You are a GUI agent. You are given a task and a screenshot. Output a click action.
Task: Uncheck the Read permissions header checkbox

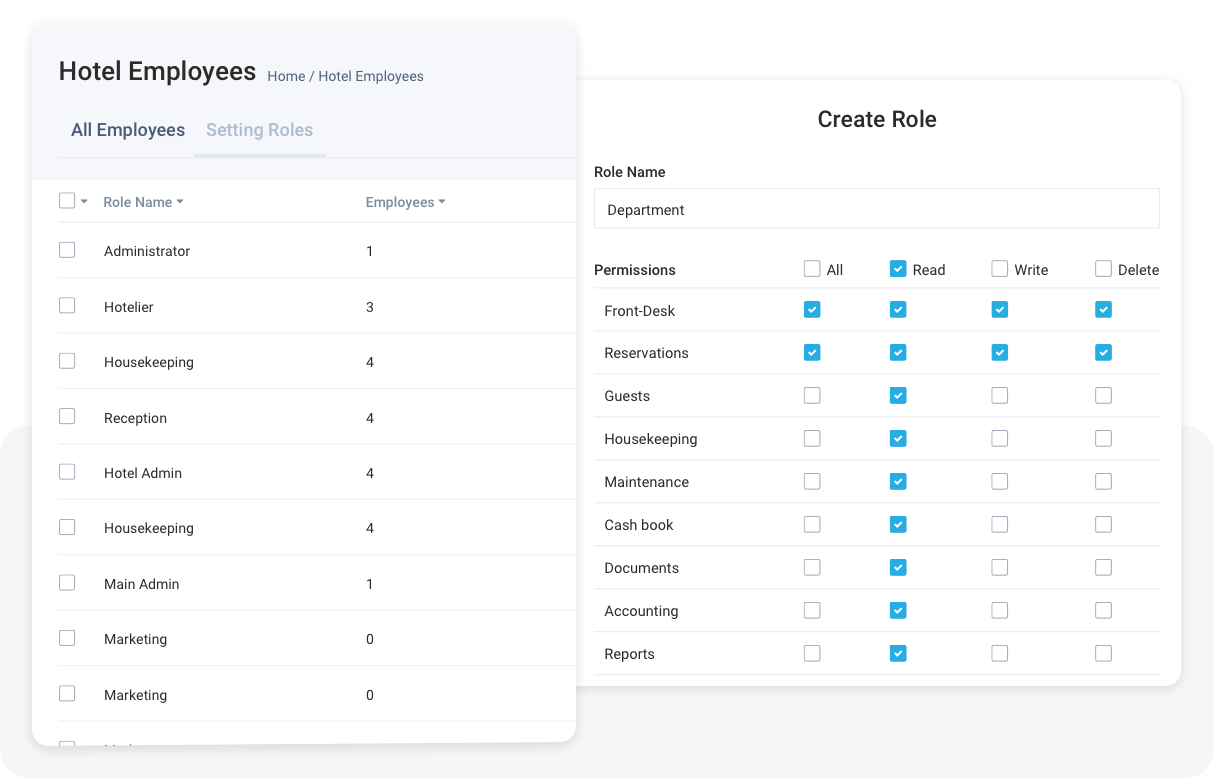point(898,269)
